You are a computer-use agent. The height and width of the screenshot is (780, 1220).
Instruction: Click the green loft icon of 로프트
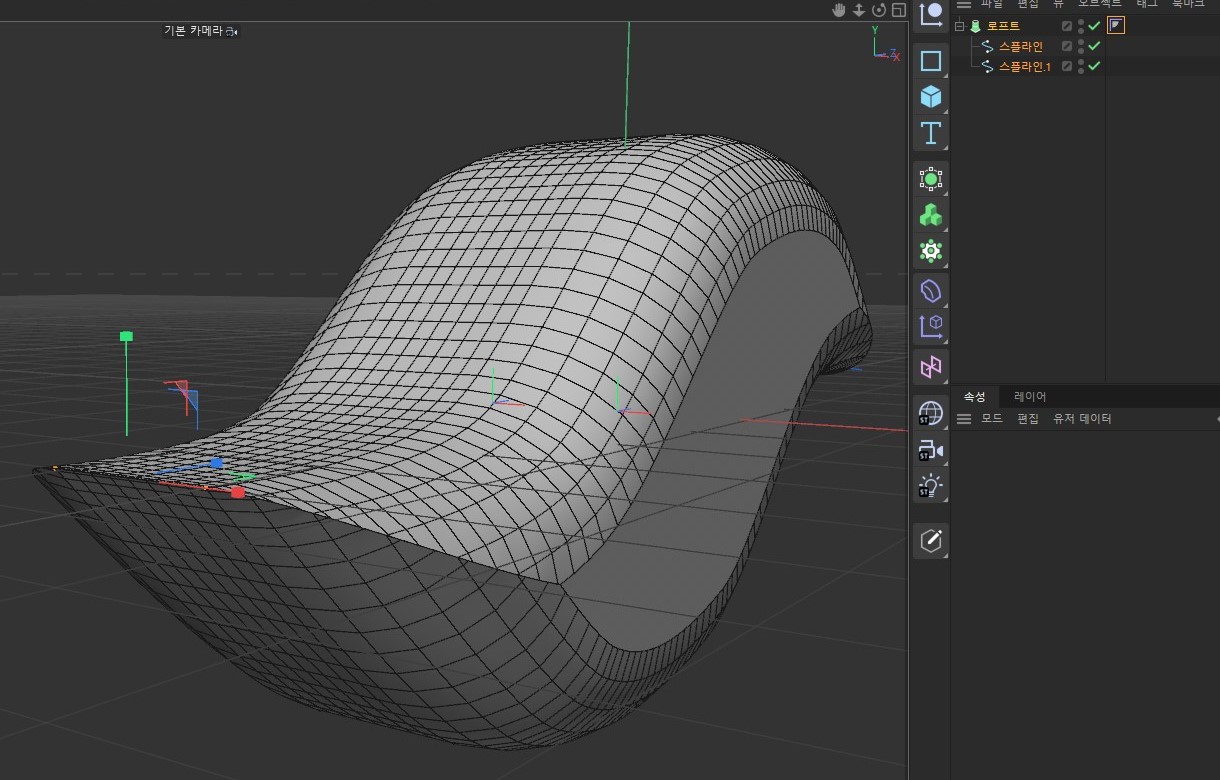point(976,26)
